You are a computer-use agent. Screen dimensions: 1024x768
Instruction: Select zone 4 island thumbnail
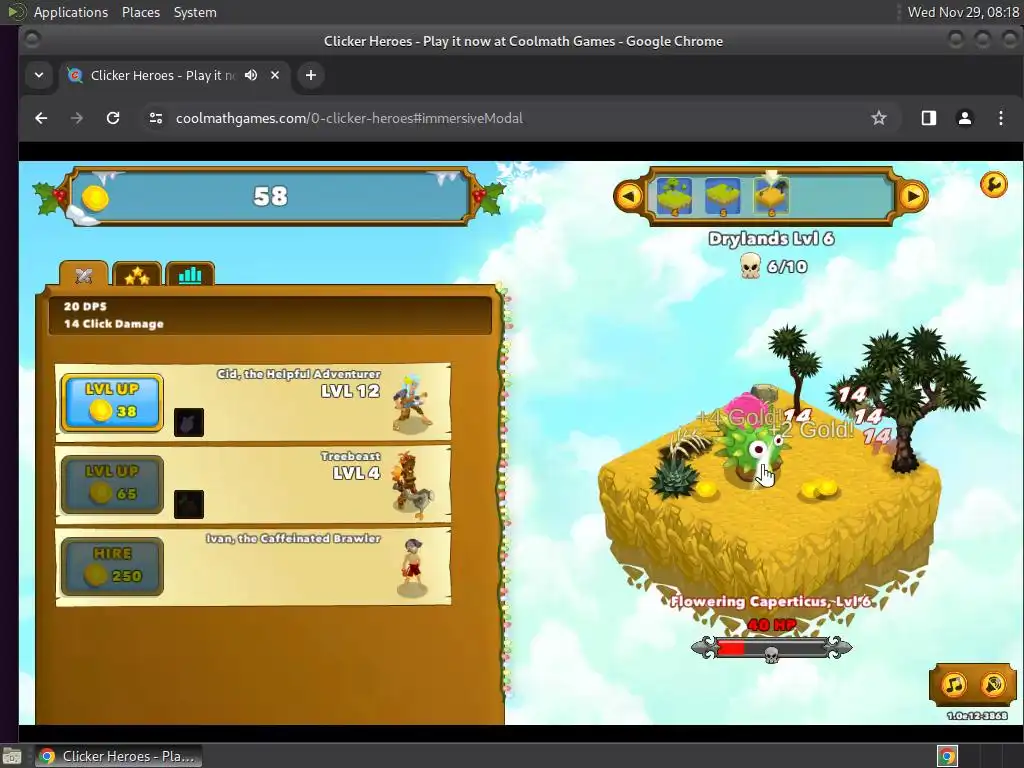pos(674,196)
